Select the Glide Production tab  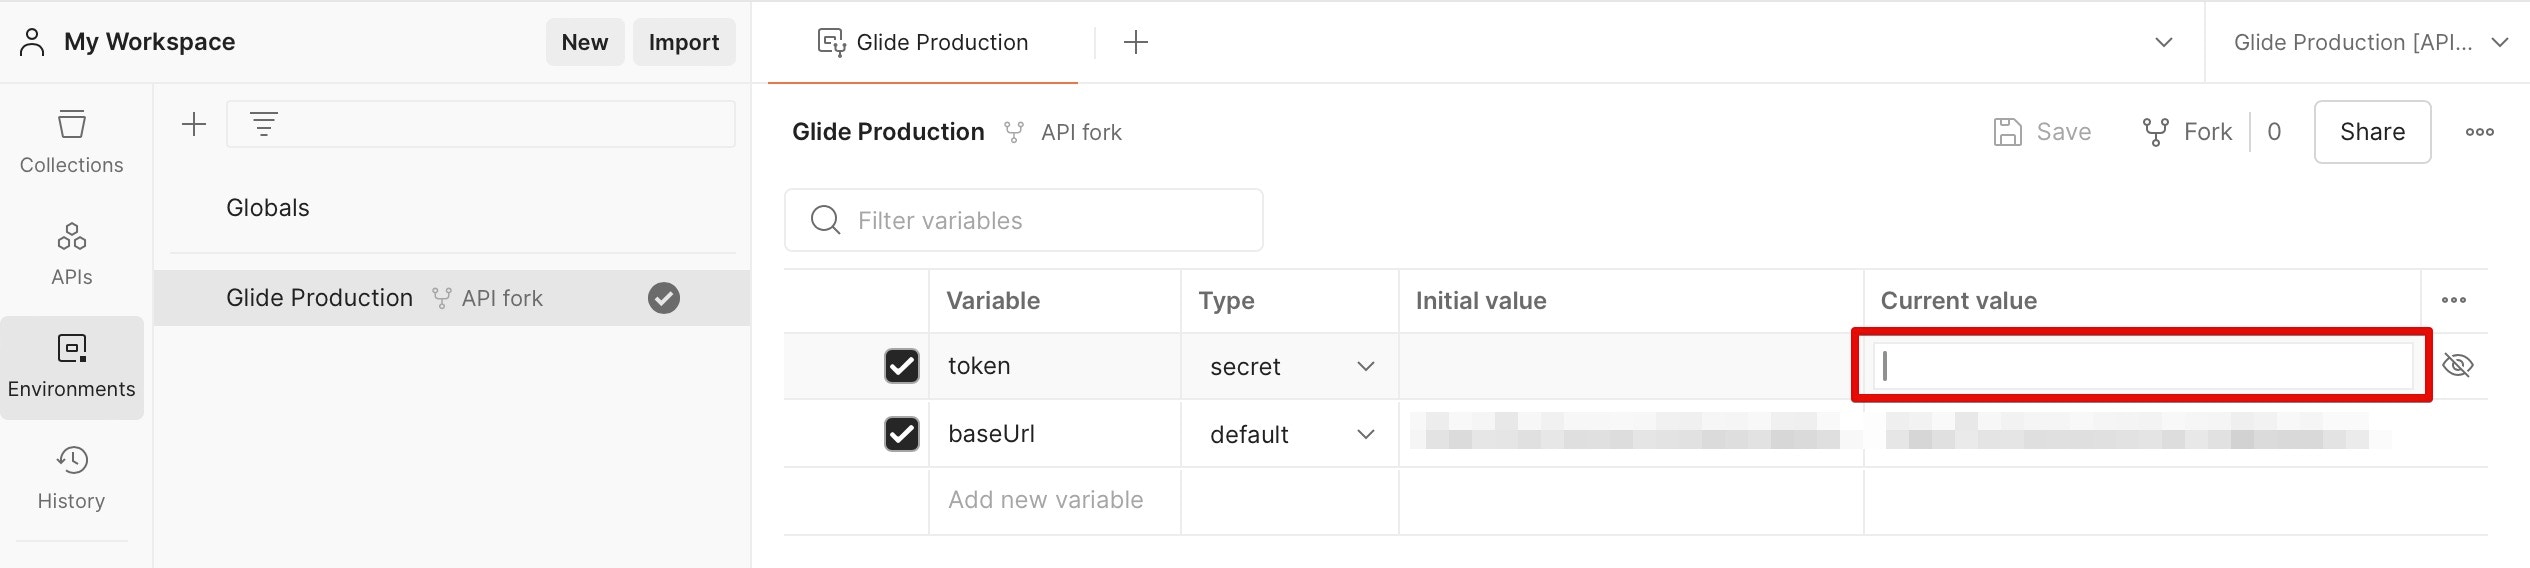923,42
